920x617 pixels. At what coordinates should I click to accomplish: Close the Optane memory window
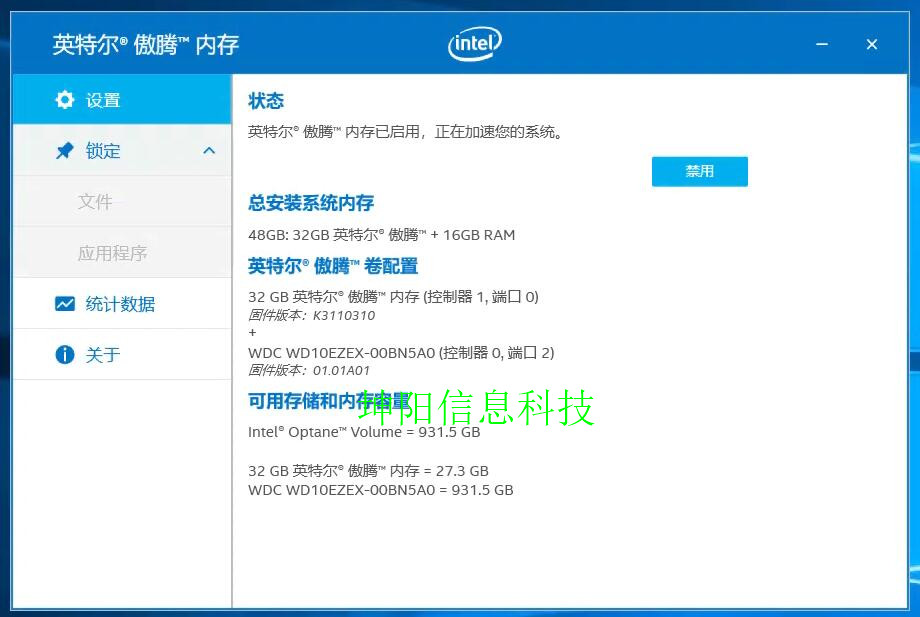[872, 44]
